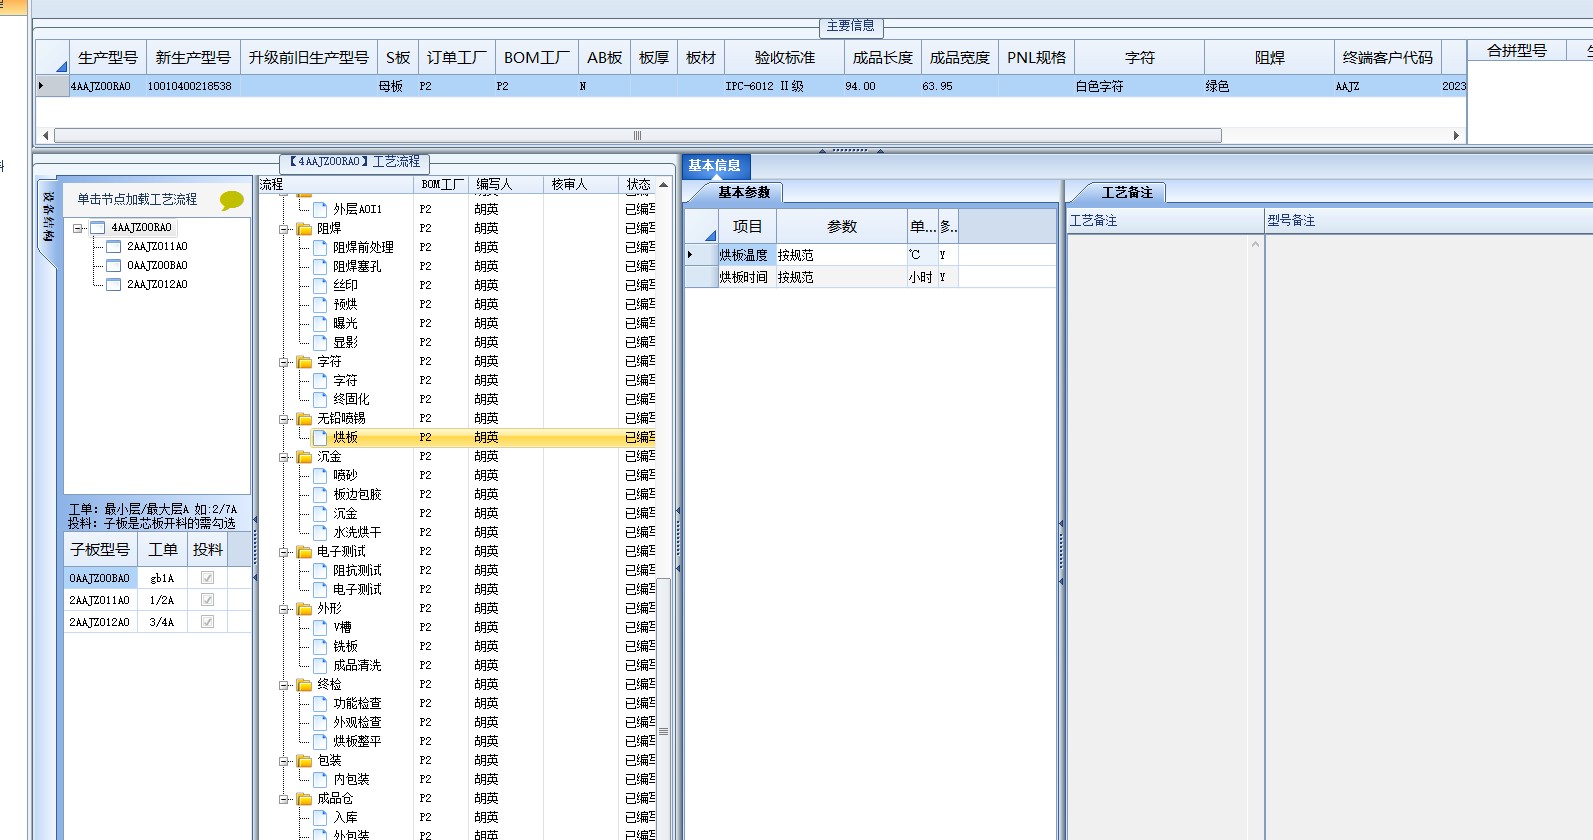
Task: Select the 阻焊塞孔 process step
Action: 357,266
